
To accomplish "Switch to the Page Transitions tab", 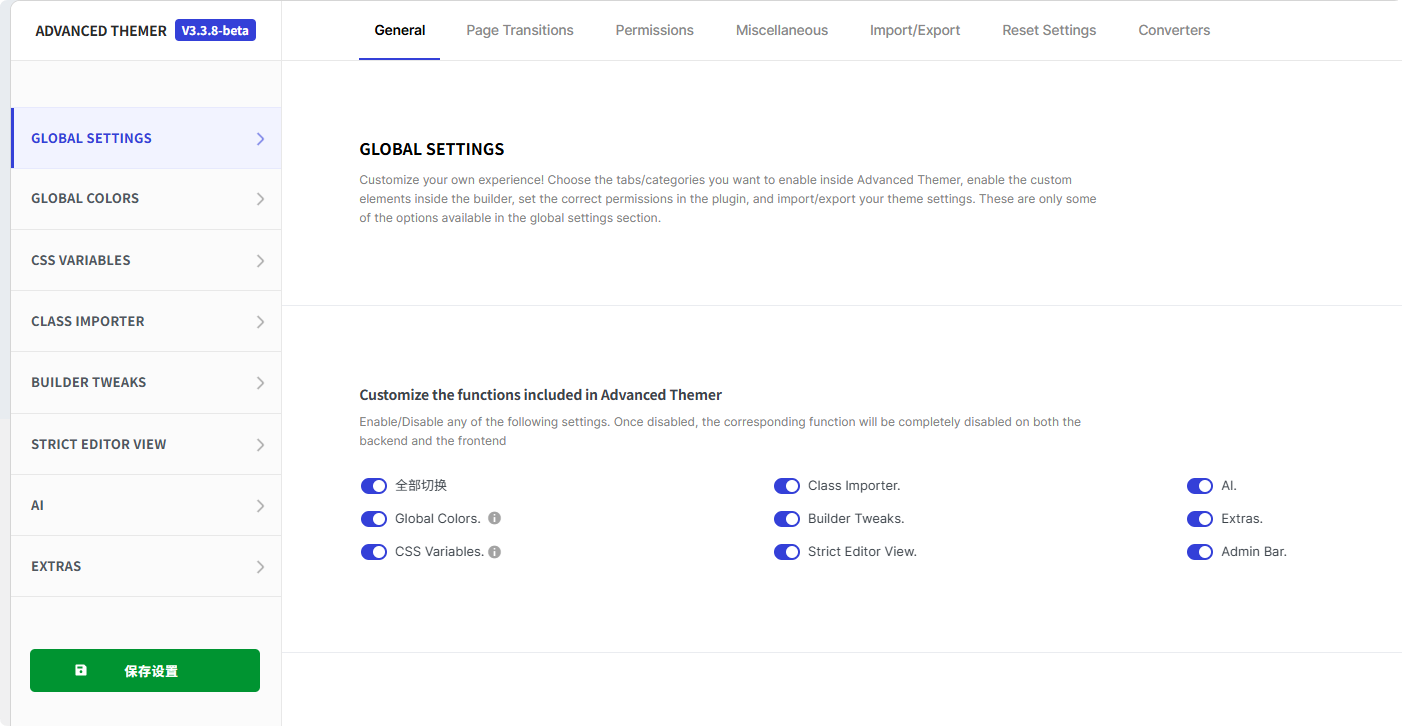I will point(520,30).
